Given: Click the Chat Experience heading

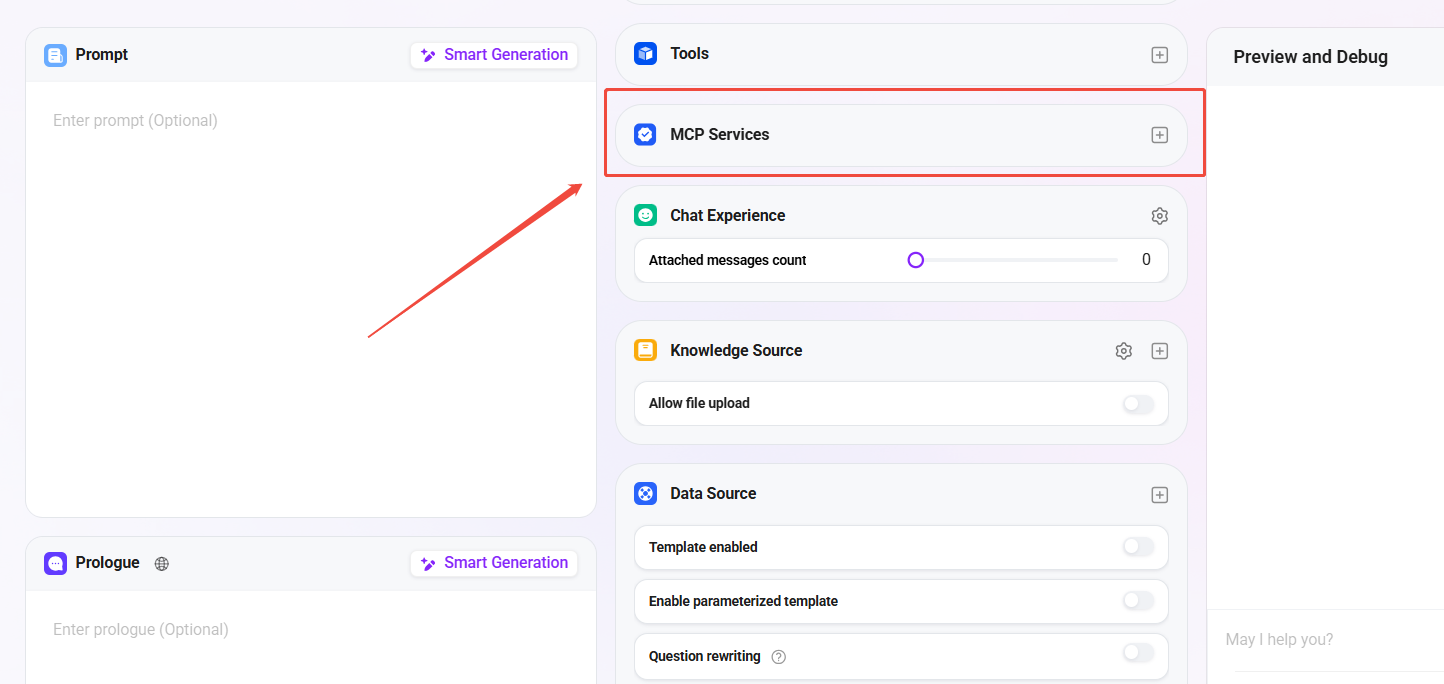Looking at the screenshot, I should [728, 216].
